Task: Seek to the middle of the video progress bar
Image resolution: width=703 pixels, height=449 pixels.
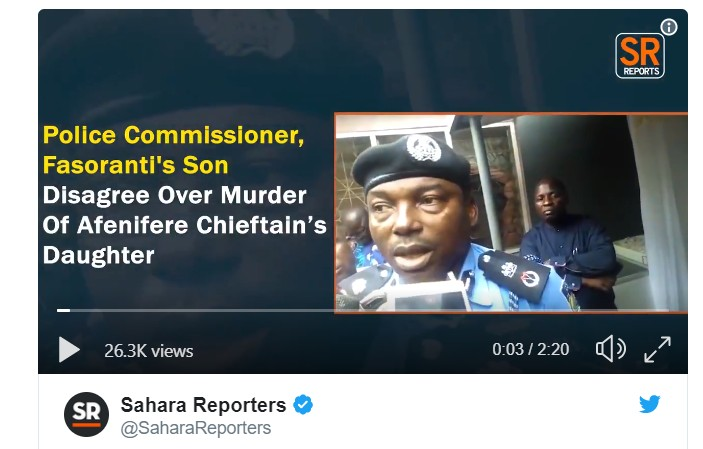Action: (363, 311)
